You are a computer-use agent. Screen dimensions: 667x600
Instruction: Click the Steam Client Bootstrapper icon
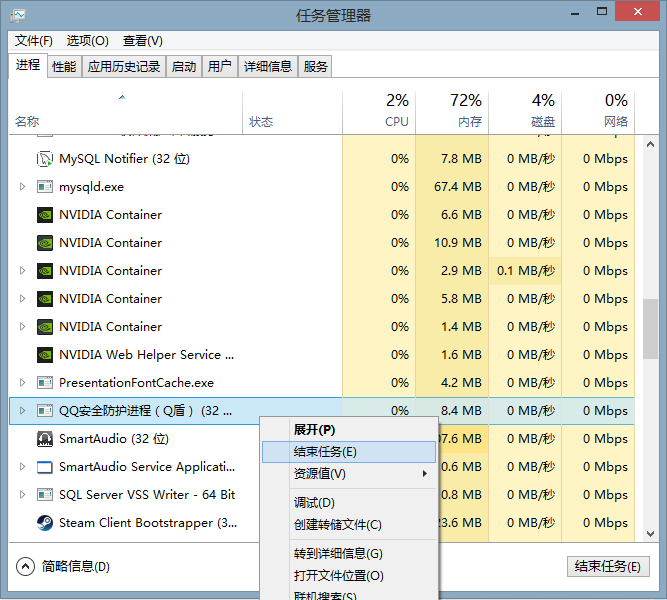[45, 523]
